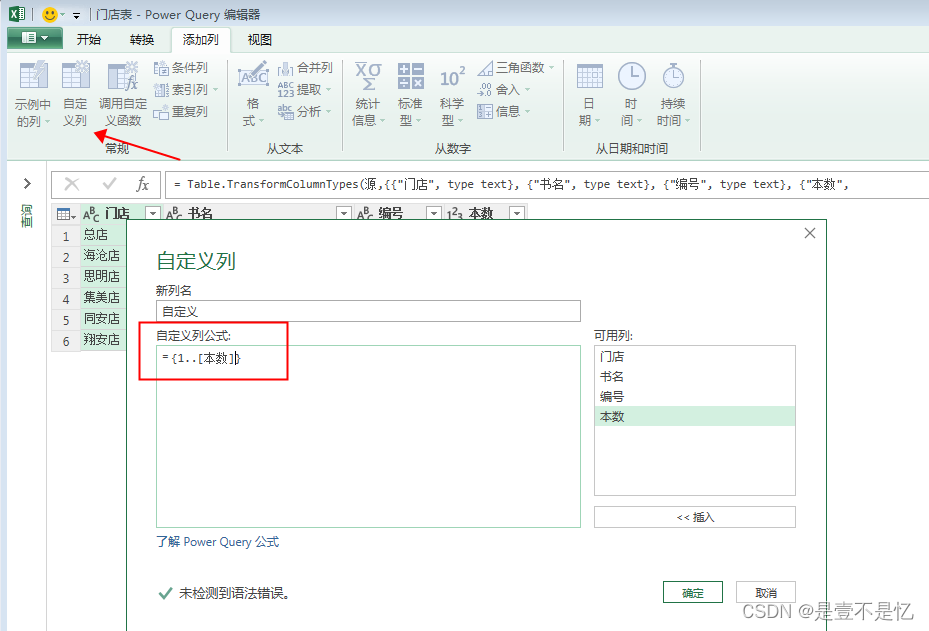
Task: Click the table corner menu icon
Action: (x=66, y=214)
